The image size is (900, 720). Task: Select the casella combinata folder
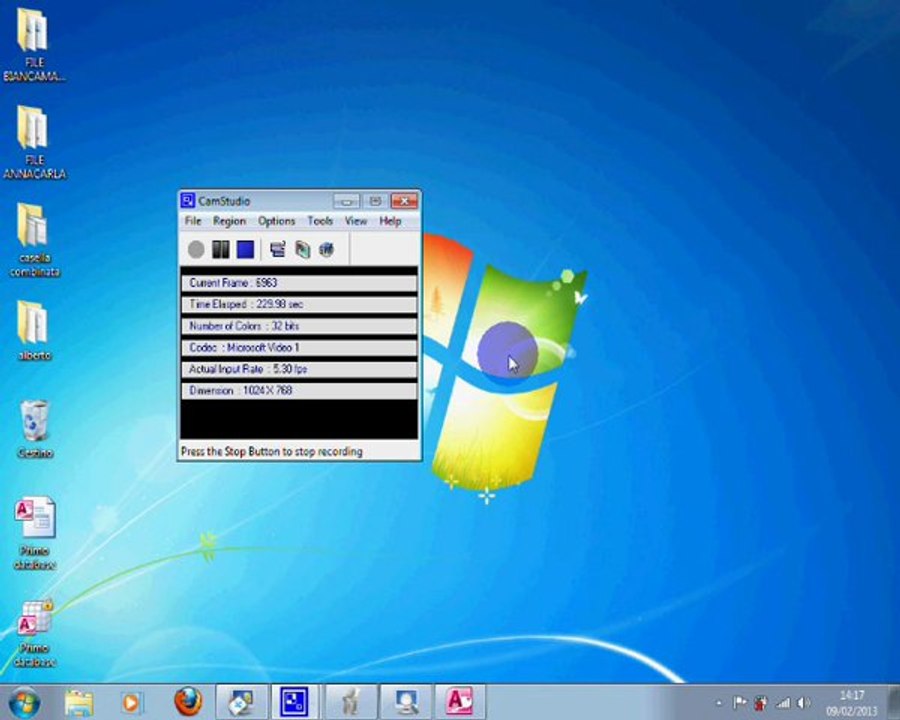[x=34, y=240]
